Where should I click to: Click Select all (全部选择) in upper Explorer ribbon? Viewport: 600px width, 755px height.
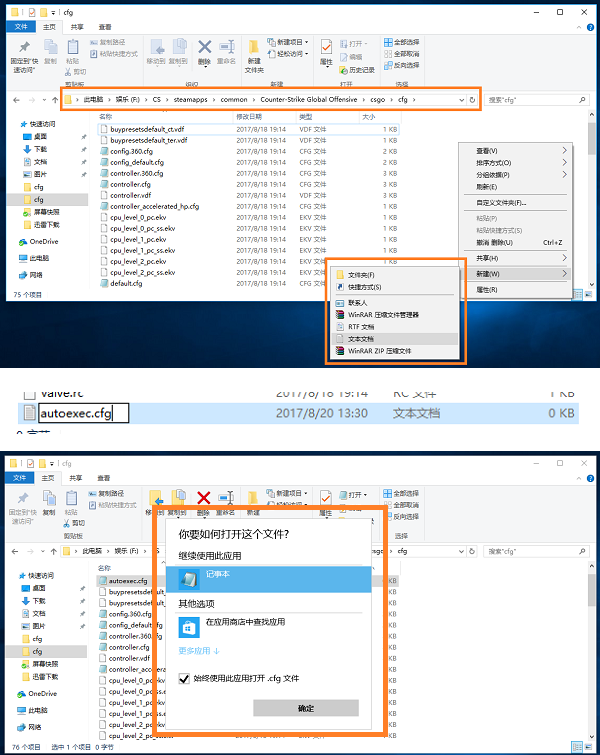pos(402,42)
